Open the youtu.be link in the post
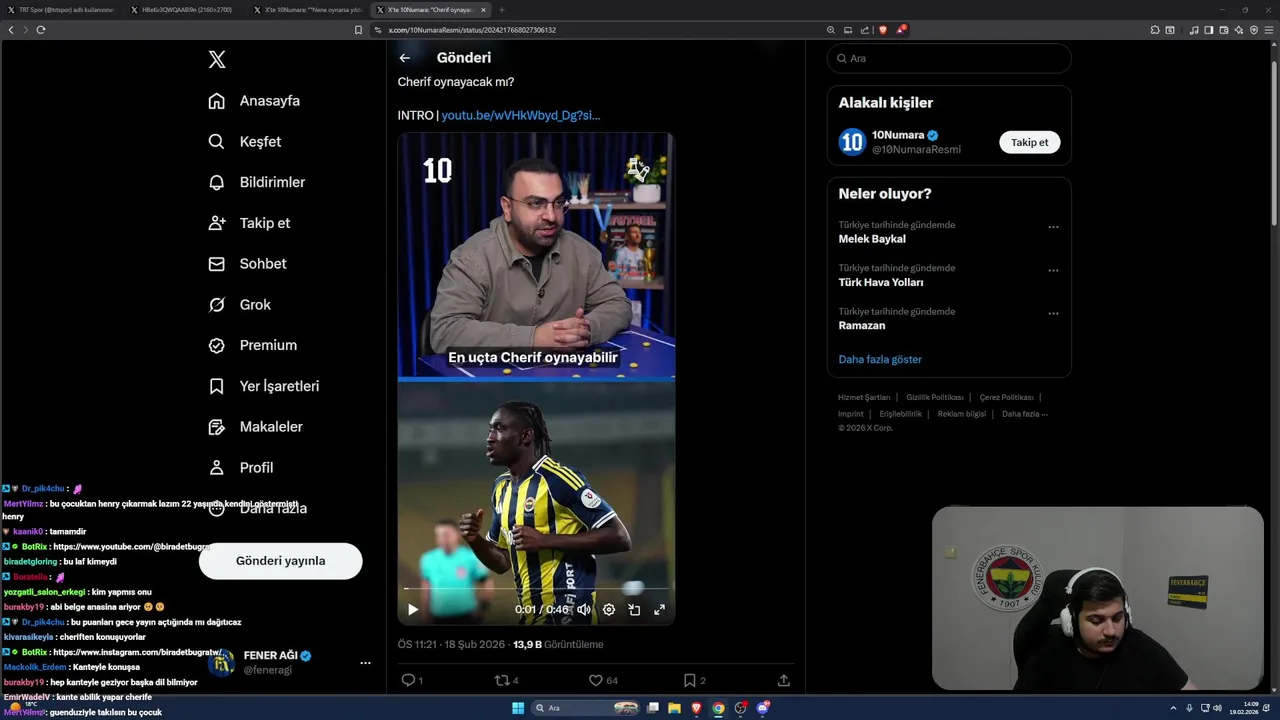 click(x=521, y=115)
